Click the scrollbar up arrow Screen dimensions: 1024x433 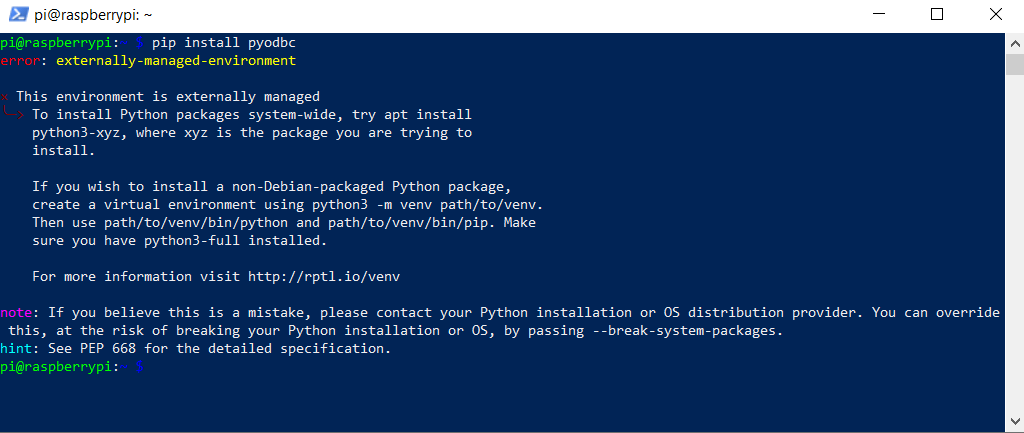(1014, 41)
